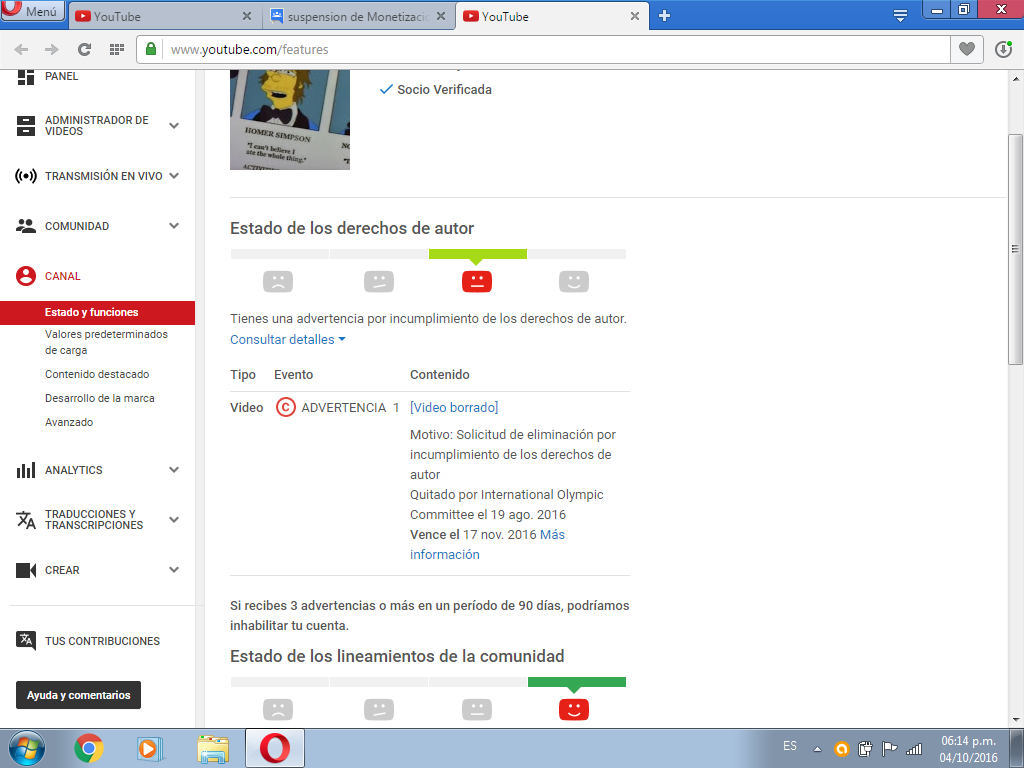This screenshot has height=768, width=1024.
Task: Open the [Video borrado] link
Action: point(454,408)
